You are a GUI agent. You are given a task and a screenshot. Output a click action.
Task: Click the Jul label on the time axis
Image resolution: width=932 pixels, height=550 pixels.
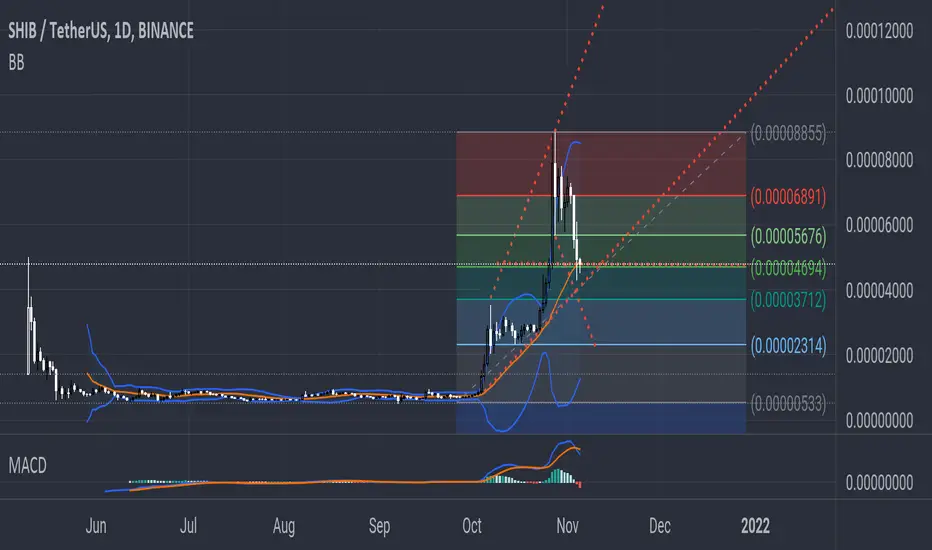click(x=188, y=526)
